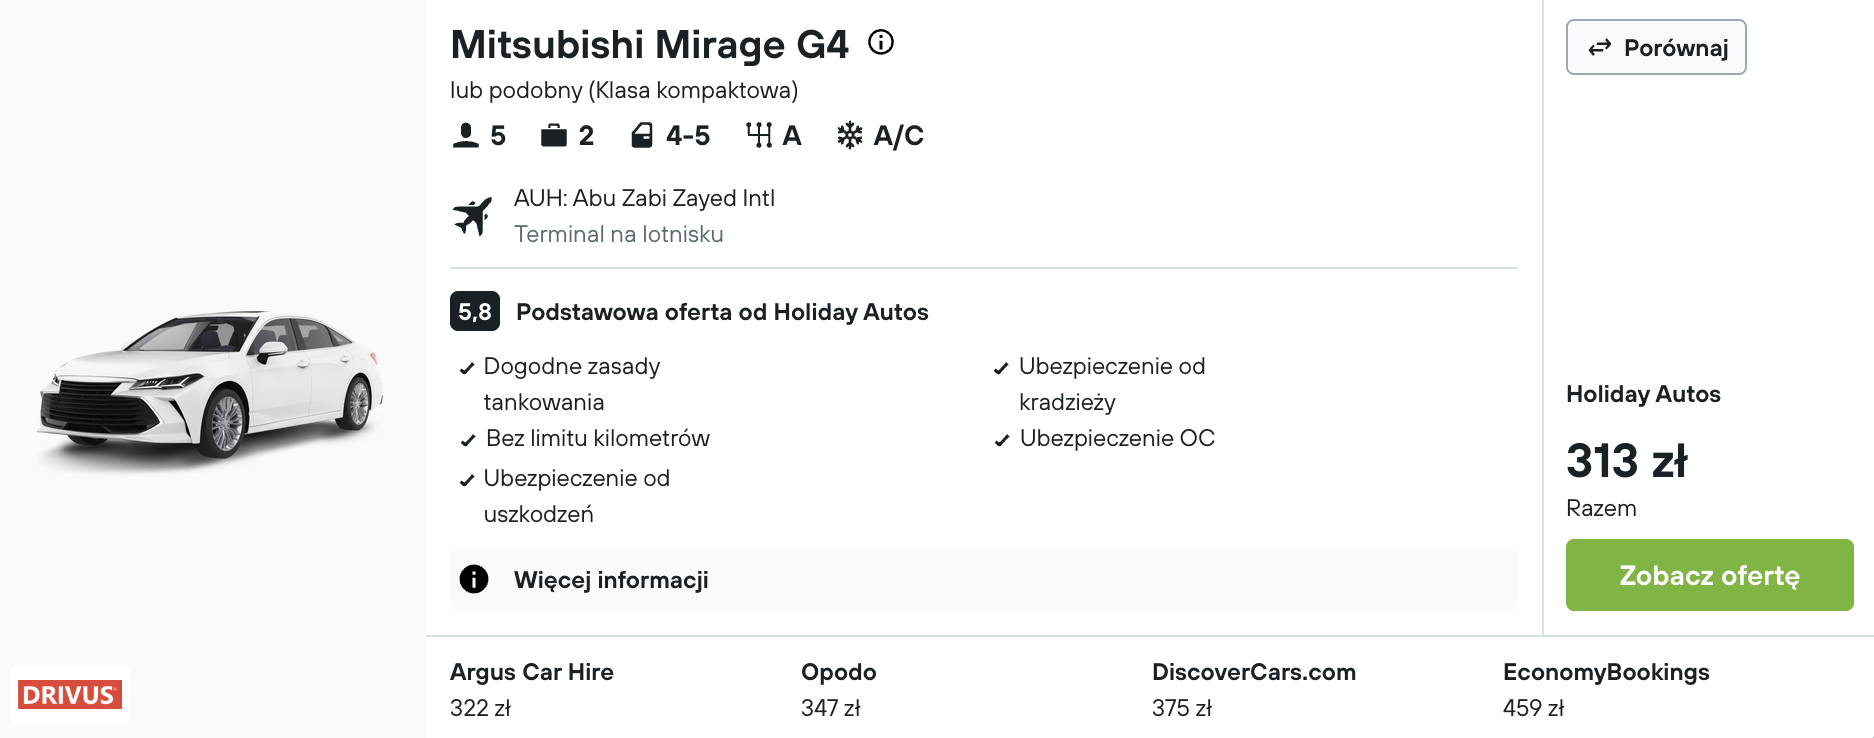Image resolution: width=1874 pixels, height=738 pixels.
Task: Click the 5,8 rating badge
Action: [475, 311]
